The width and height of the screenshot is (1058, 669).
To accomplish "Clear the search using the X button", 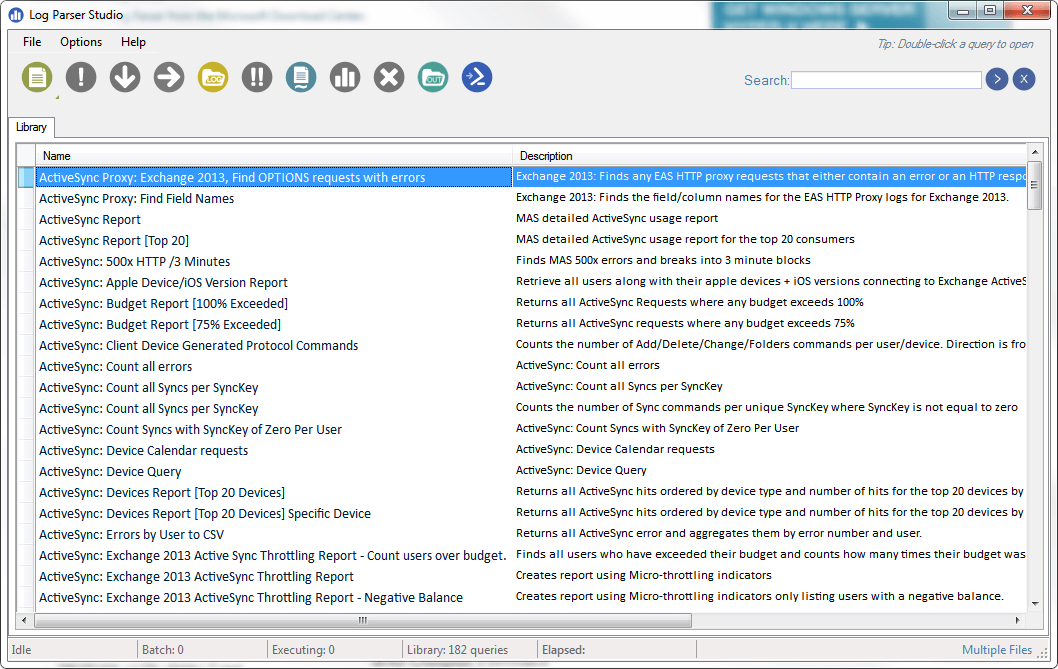I will pos(1023,79).
